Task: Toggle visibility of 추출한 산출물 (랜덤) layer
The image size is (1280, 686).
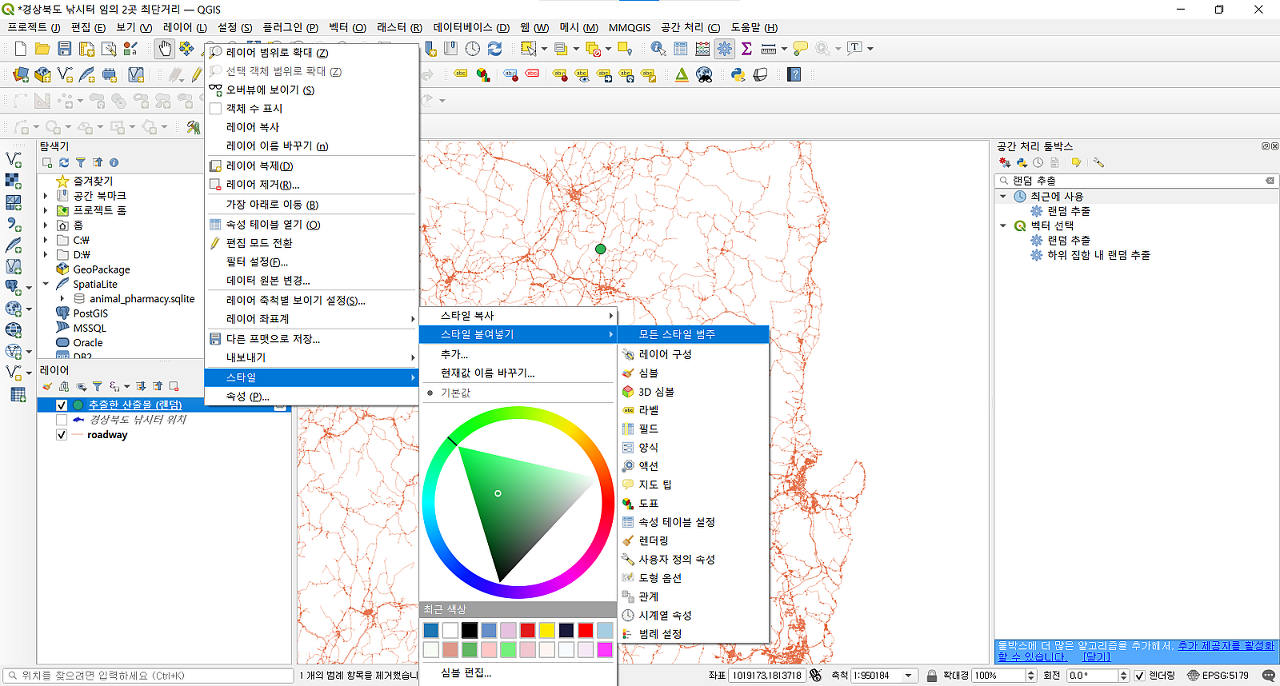Action: tap(62, 405)
